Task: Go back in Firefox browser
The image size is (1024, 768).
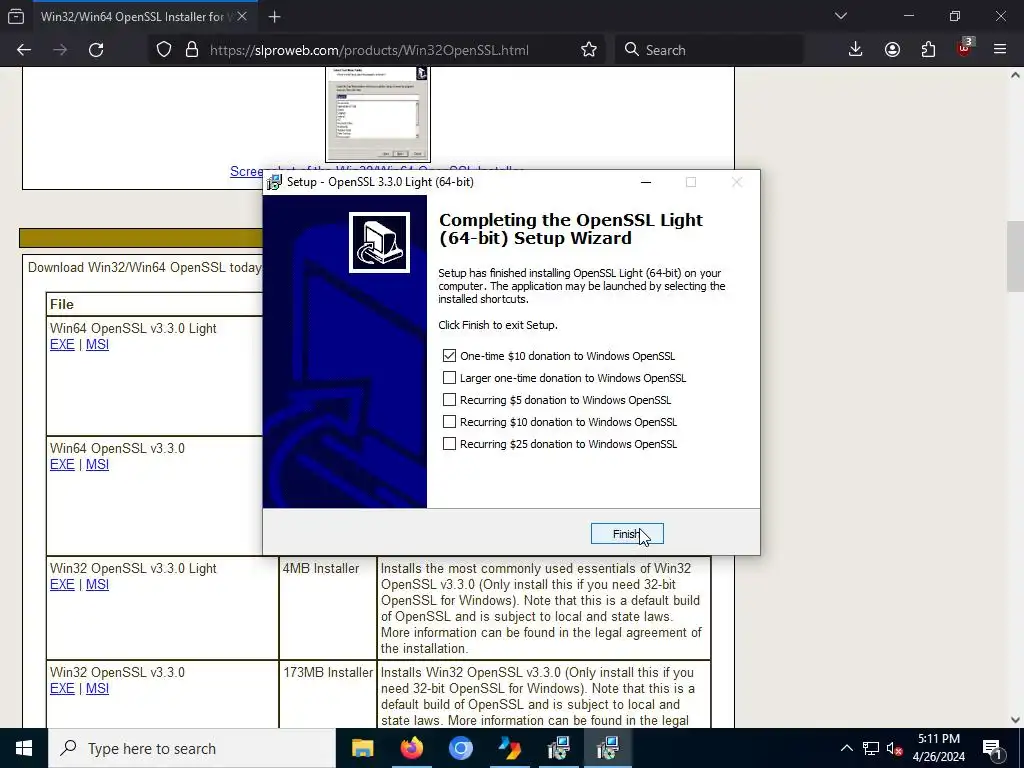Action: click(x=24, y=50)
